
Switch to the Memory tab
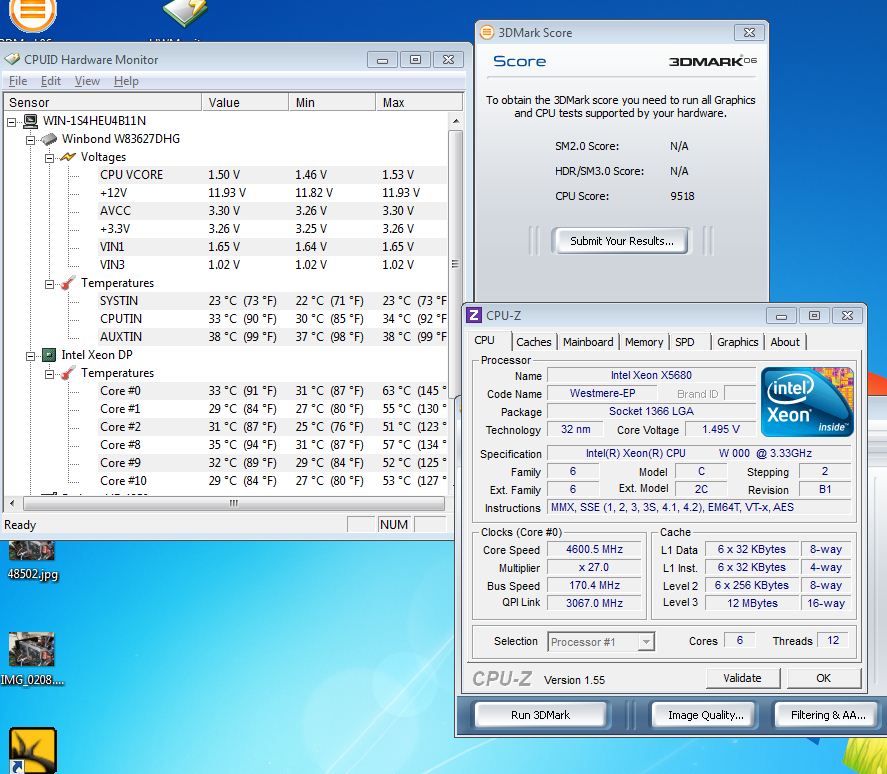pos(644,342)
